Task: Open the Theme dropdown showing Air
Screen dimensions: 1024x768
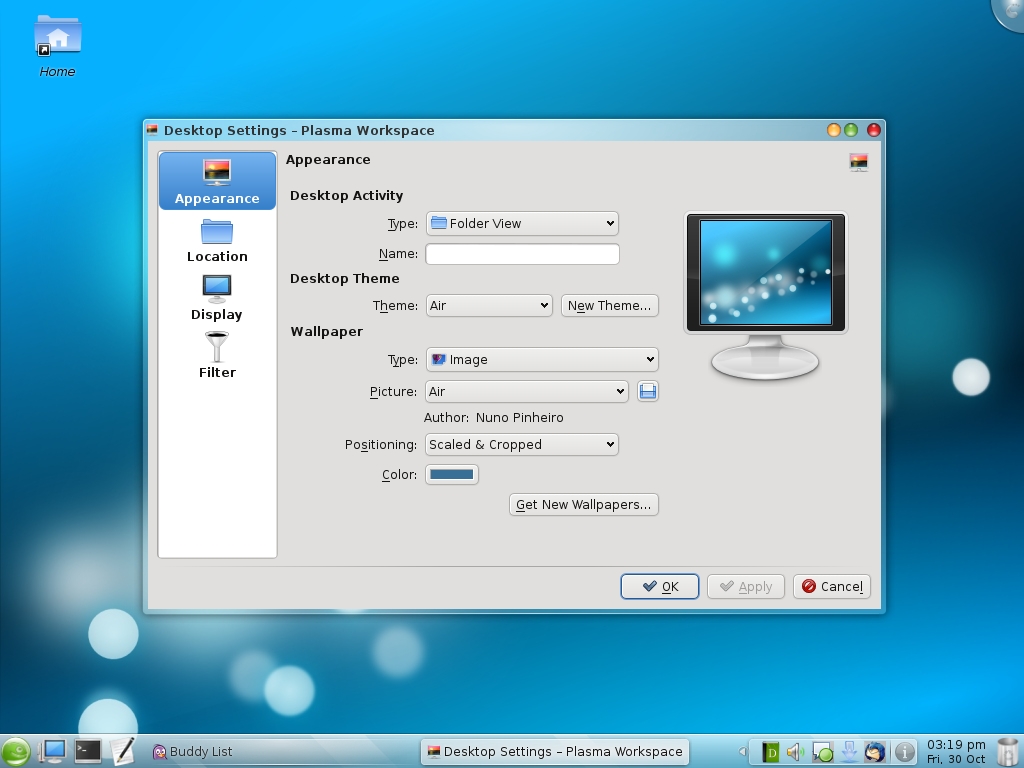Action: coord(489,306)
